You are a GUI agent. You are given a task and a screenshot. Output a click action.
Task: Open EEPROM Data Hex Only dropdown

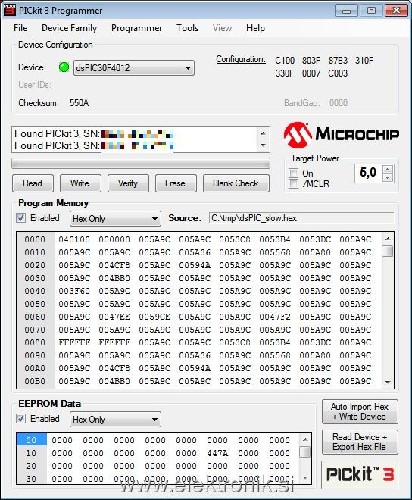click(x=115, y=419)
